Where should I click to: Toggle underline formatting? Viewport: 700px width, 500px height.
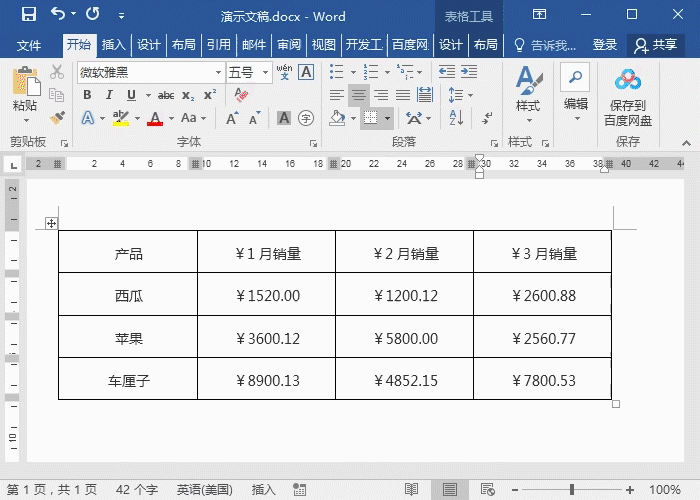[131, 95]
